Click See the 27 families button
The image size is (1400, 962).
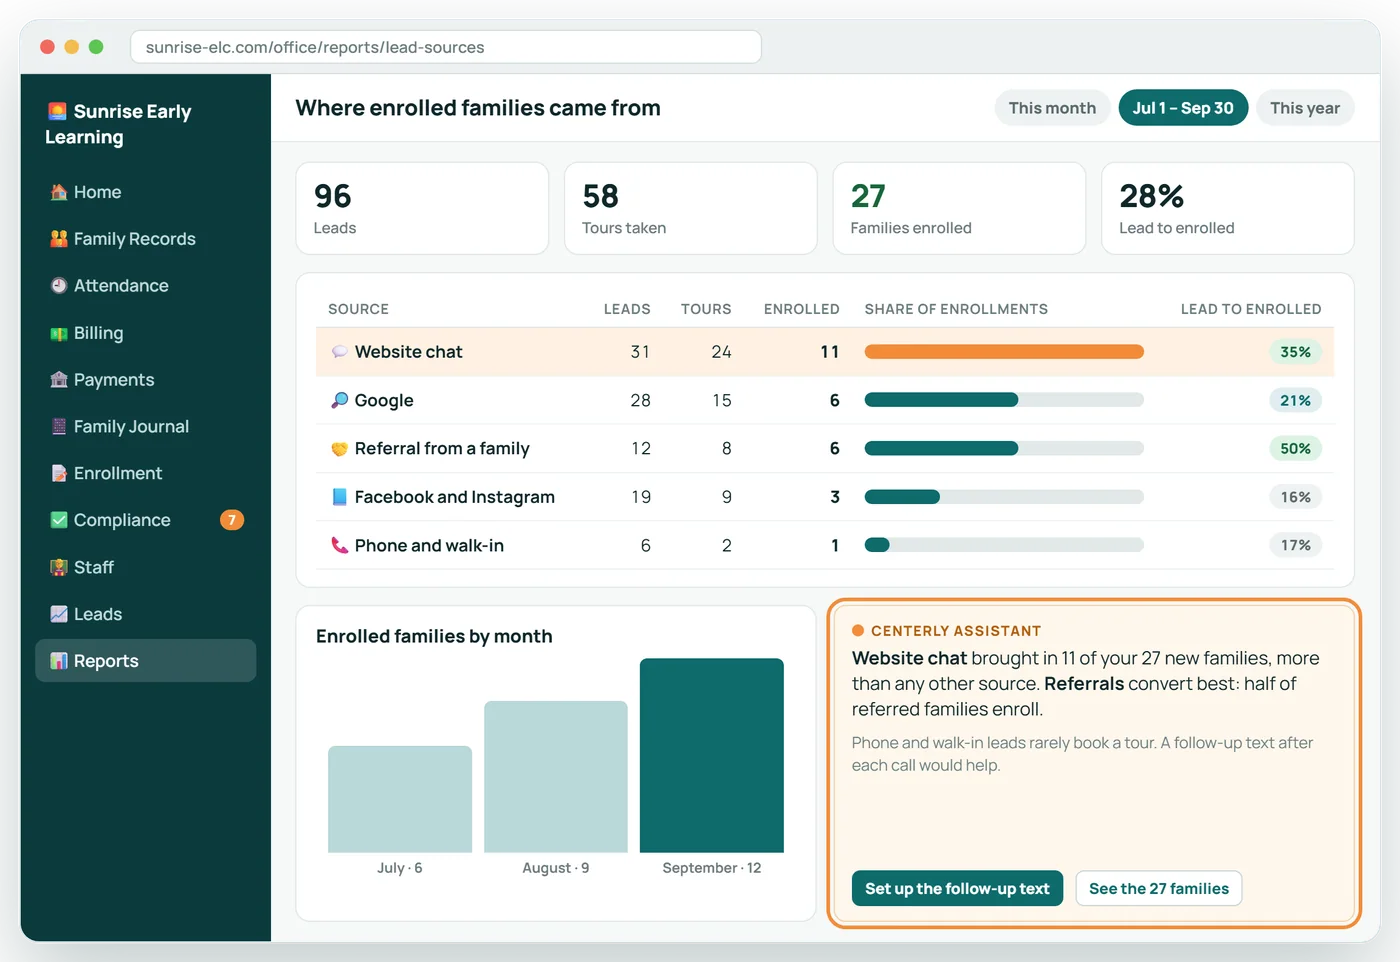[1159, 888]
